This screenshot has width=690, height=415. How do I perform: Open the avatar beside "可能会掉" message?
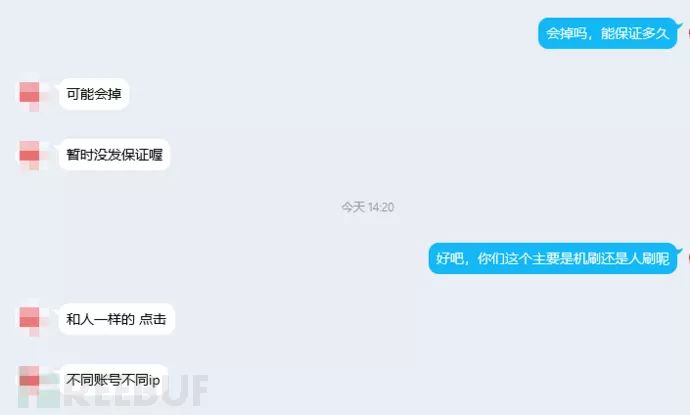(x=29, y=93)
